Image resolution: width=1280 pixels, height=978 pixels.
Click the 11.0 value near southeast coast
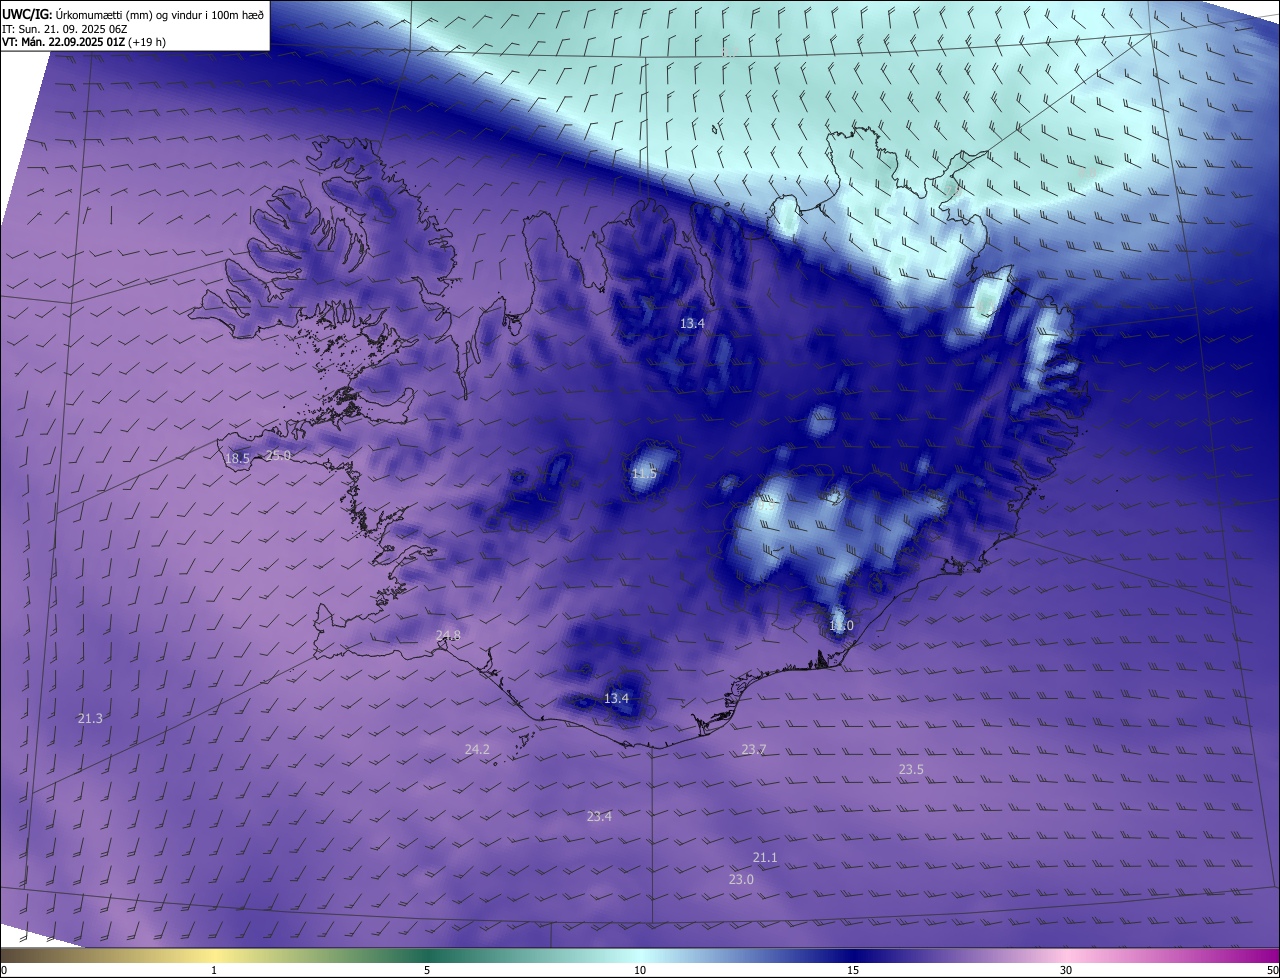point(841,626)
